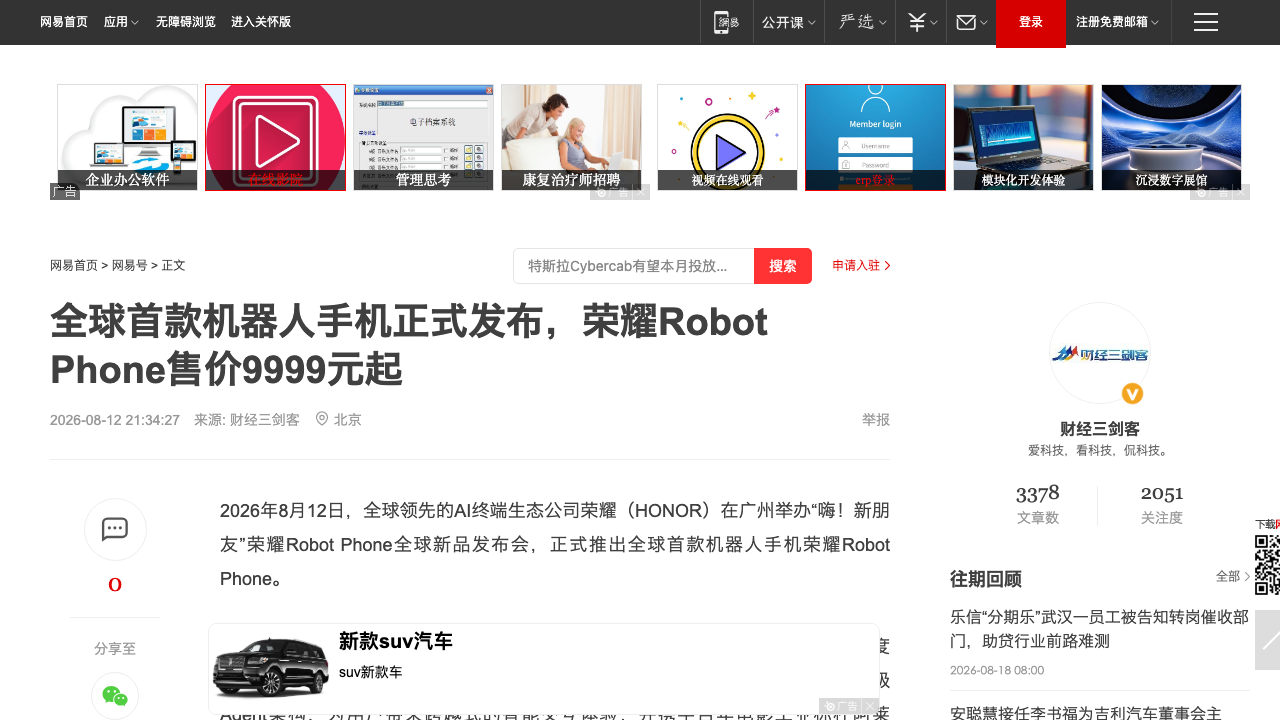Expand the 注册免费邮箱 dropdown
This screenshot has width=1280, height=720.
click(1118, 22)
